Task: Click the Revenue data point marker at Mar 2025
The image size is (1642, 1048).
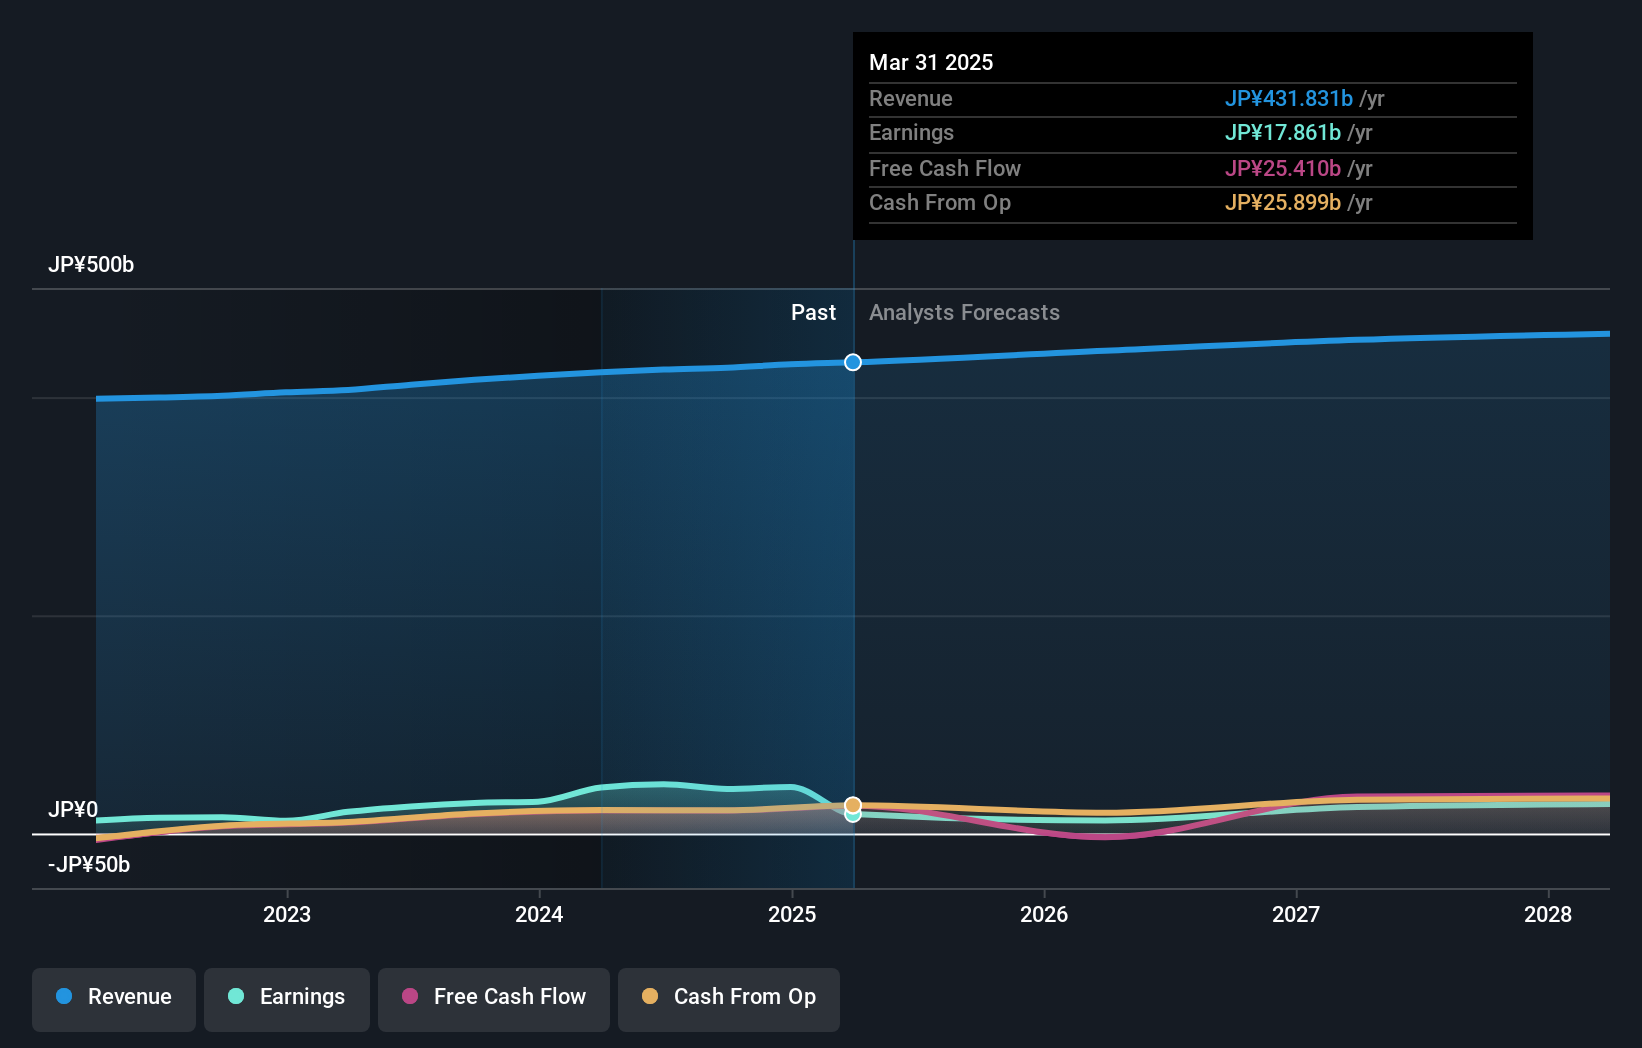Action: (853, 362)
